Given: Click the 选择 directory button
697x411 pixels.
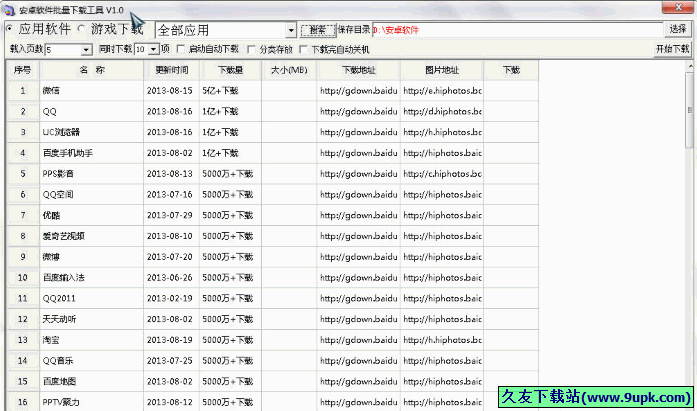Looking at the screenshot, I should (678, 29).
